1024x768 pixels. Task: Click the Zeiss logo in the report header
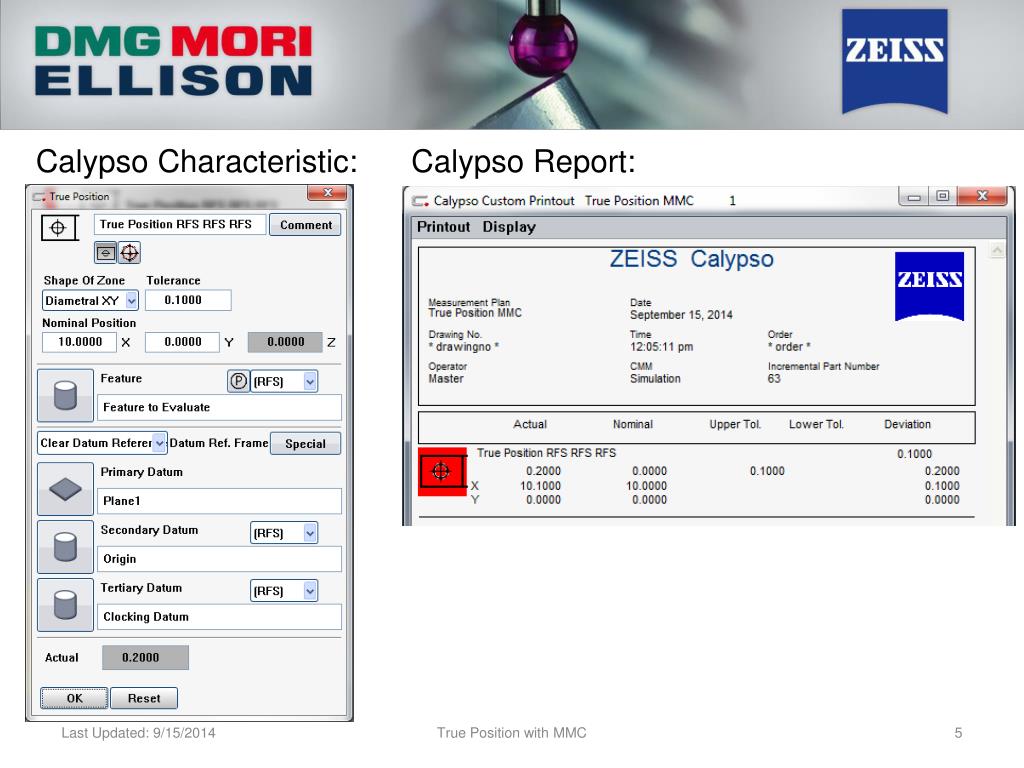(929, 285)
